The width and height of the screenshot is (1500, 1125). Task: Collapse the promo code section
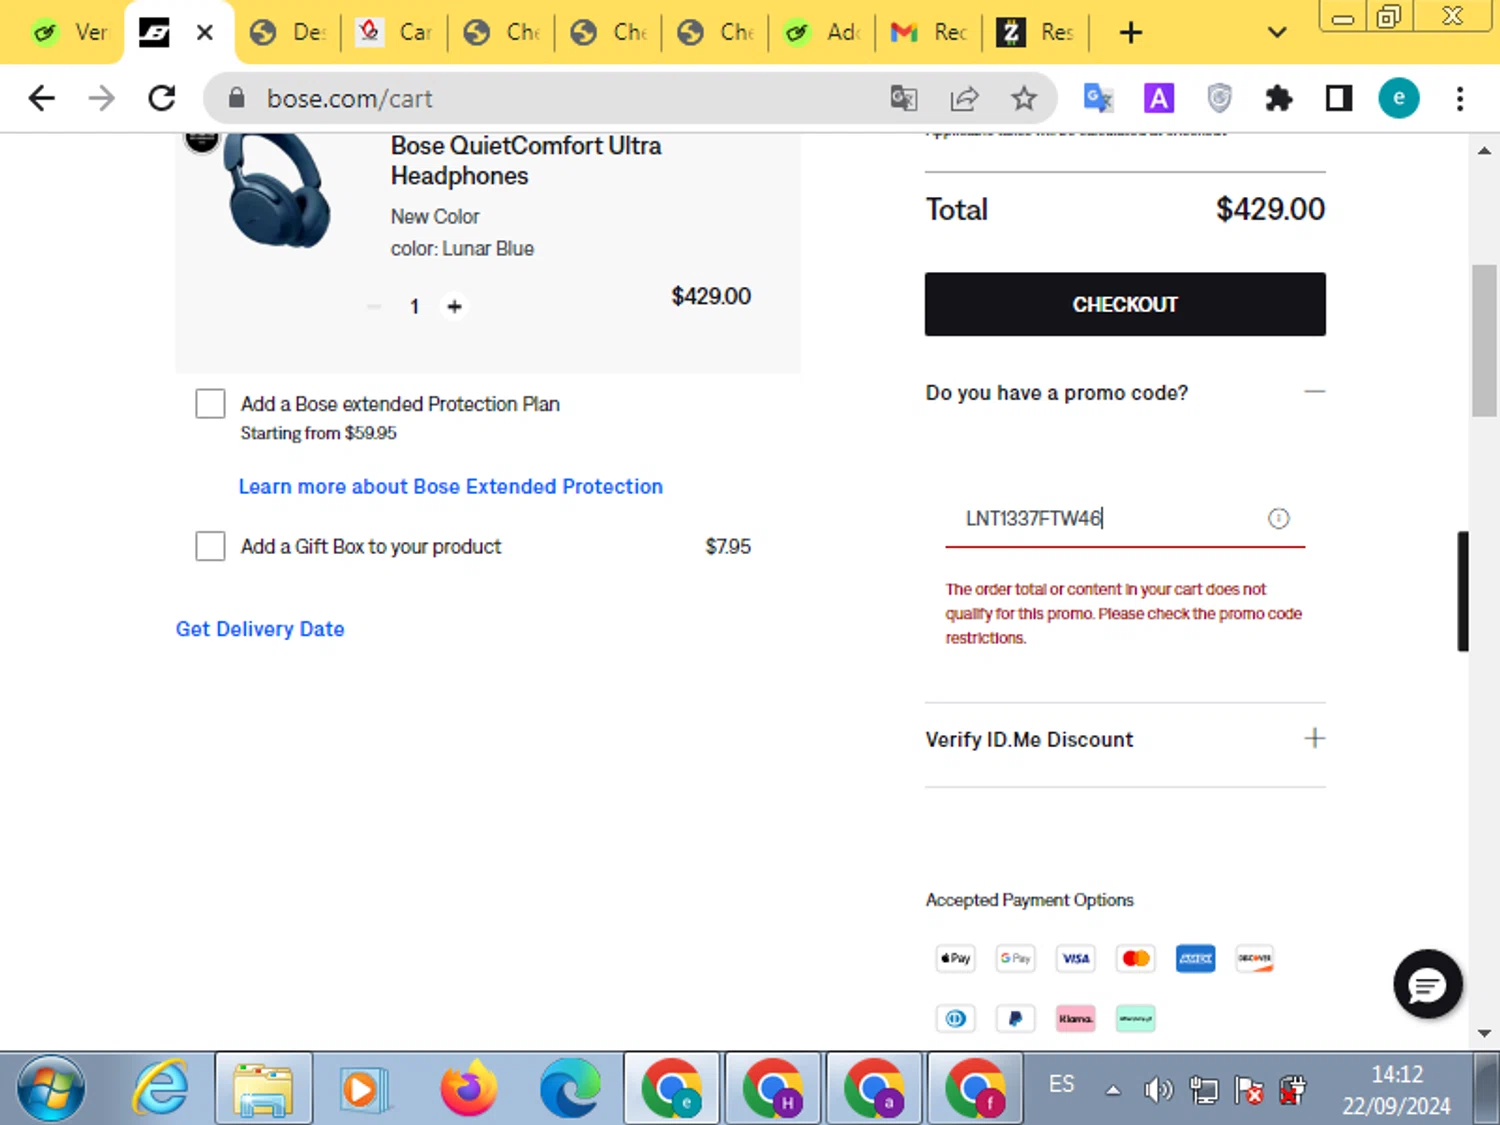[1314, 391]
